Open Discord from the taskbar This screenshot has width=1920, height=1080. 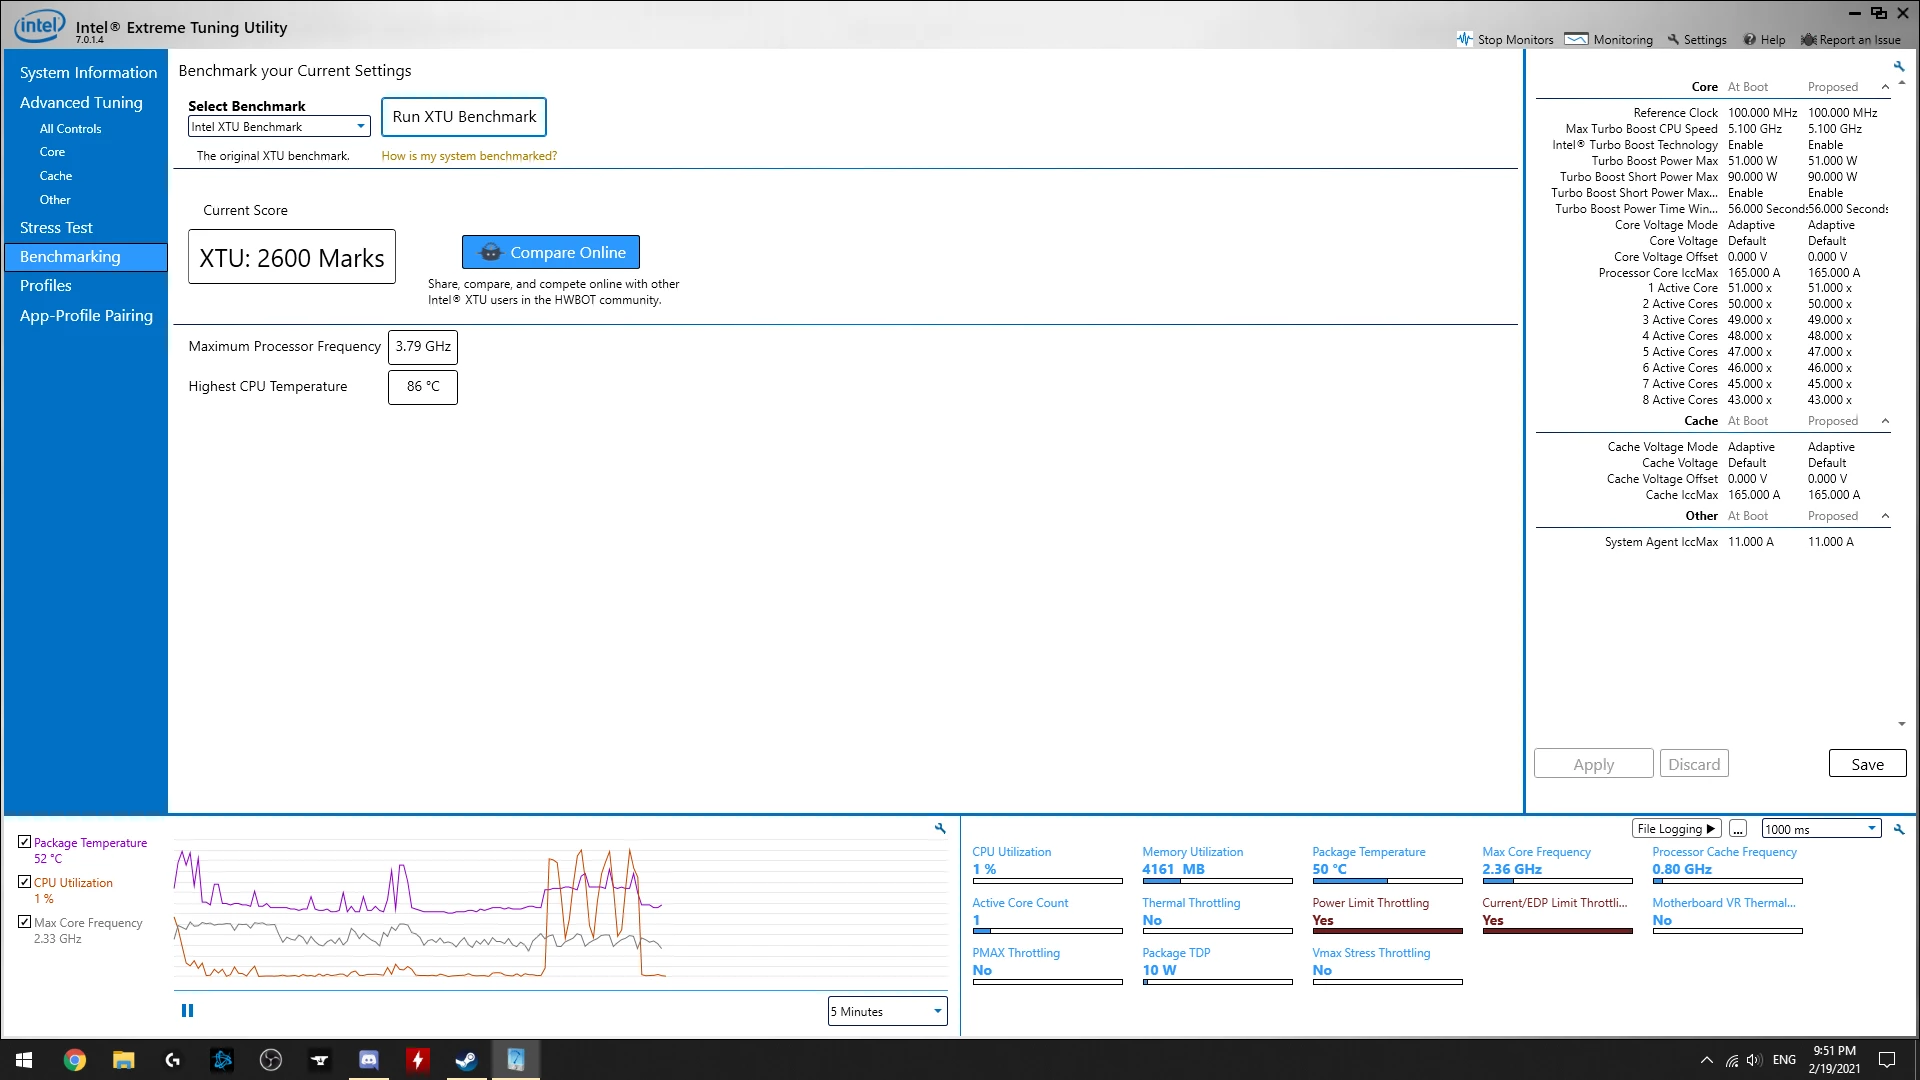click(x=368, y=1060)
